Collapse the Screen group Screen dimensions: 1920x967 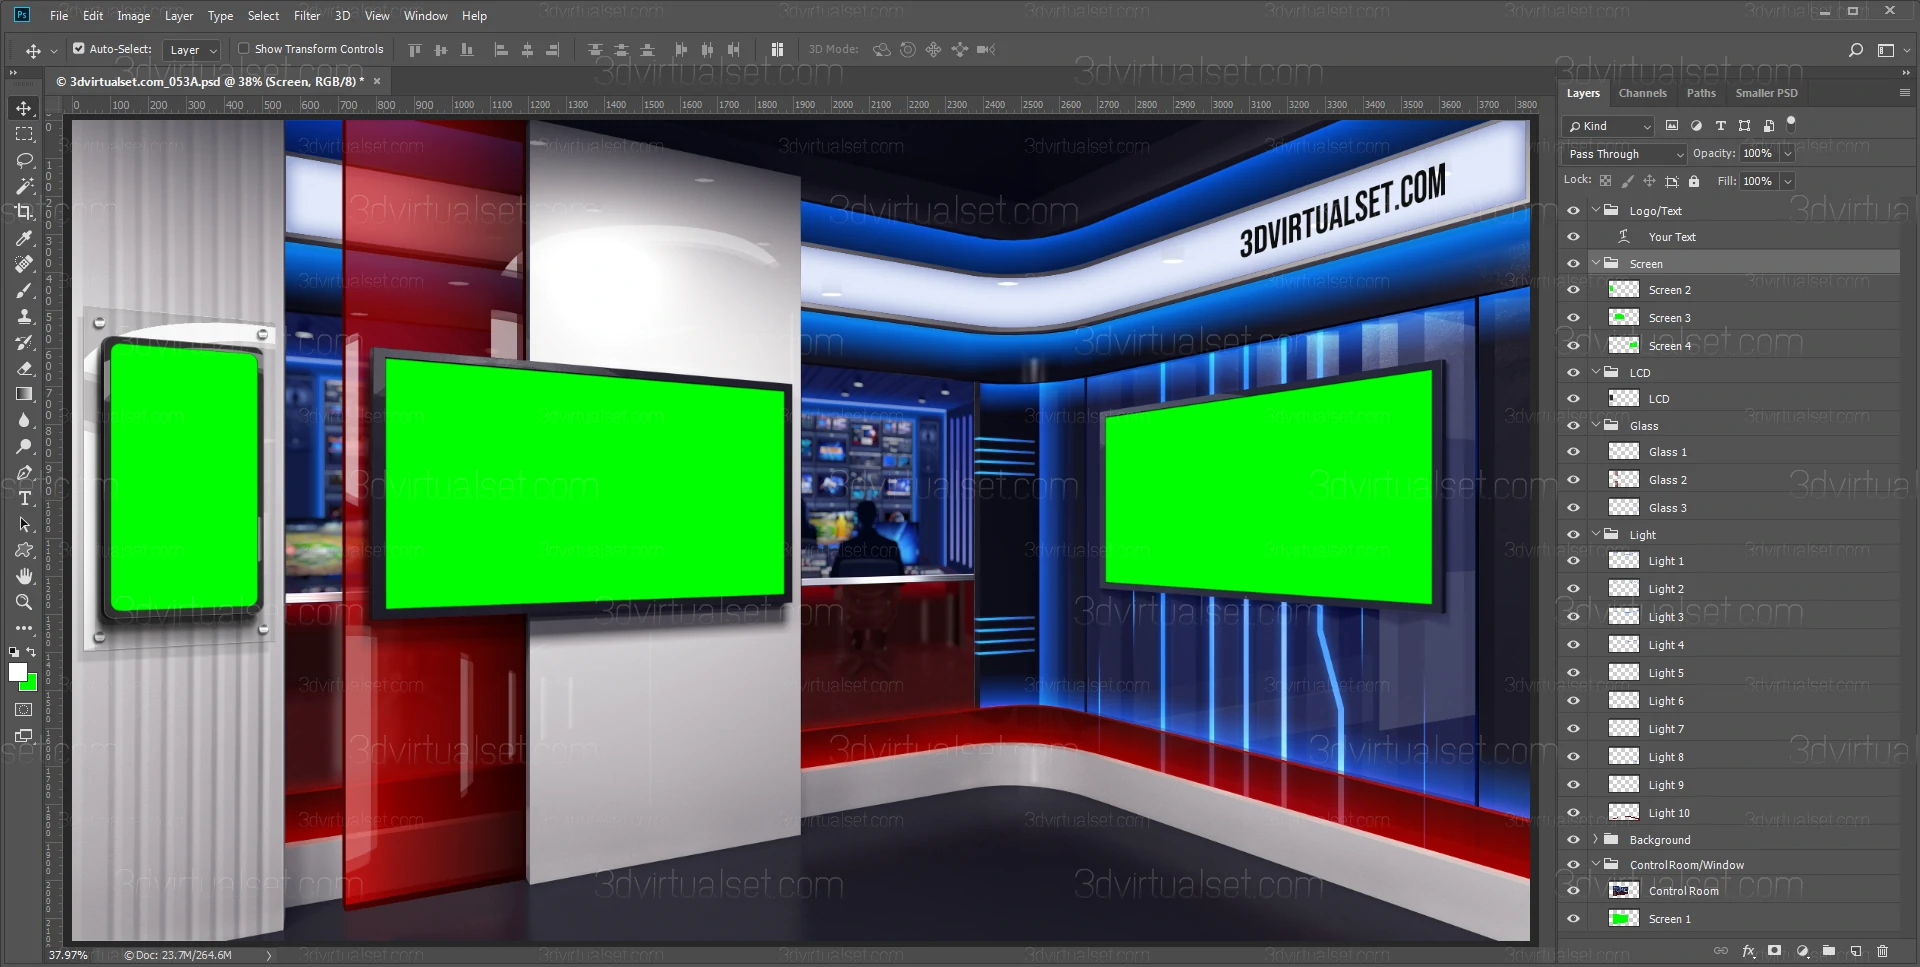pyautogui.click(x=1596, y=263)
